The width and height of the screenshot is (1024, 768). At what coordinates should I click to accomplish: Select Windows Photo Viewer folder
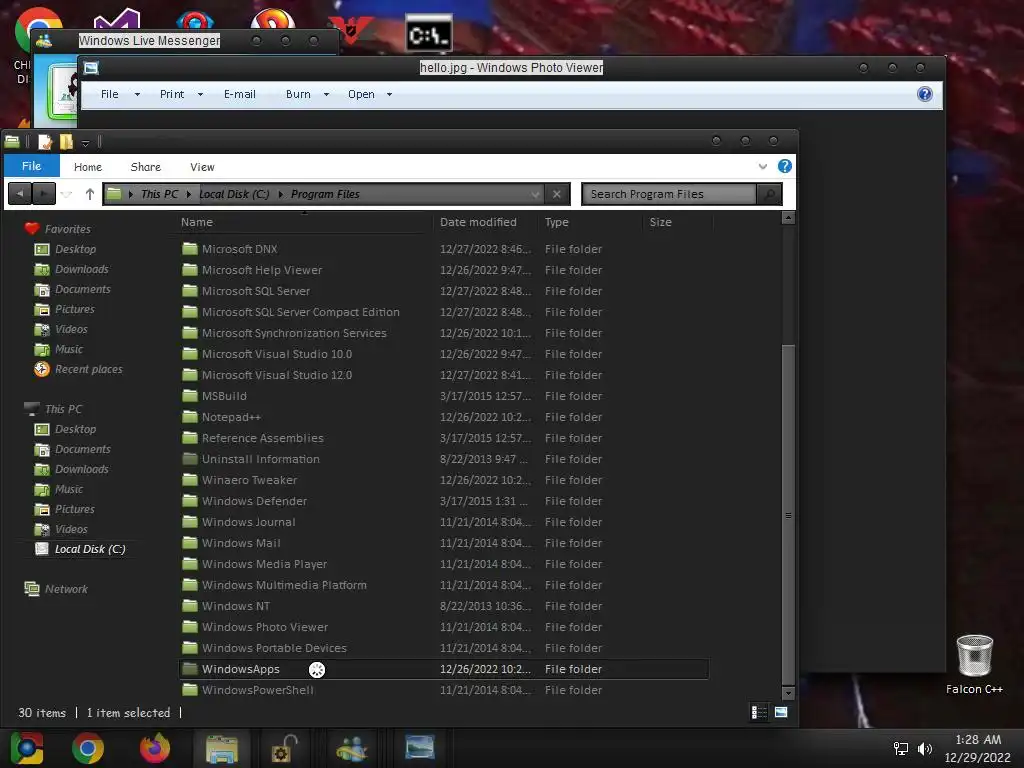[264, 627]
